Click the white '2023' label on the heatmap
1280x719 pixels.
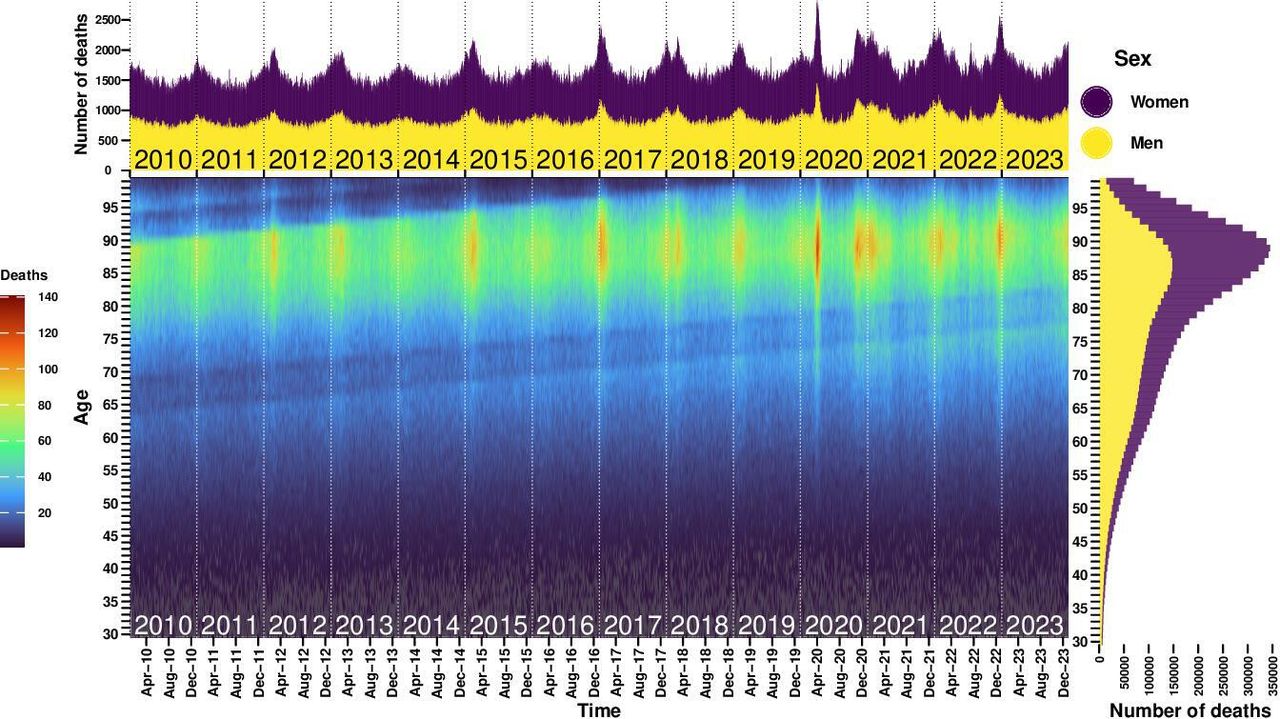(x=1035, y=625)
